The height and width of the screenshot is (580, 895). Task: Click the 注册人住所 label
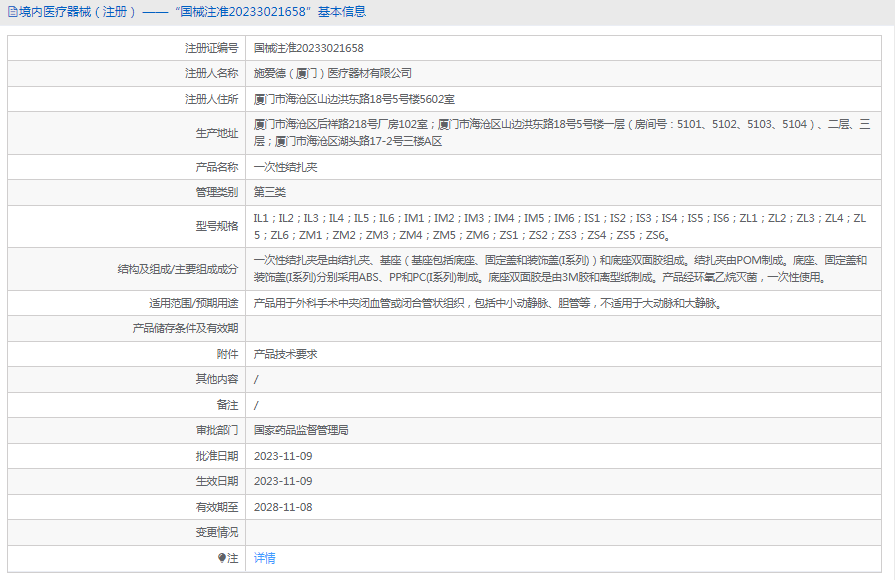[212, 99]
